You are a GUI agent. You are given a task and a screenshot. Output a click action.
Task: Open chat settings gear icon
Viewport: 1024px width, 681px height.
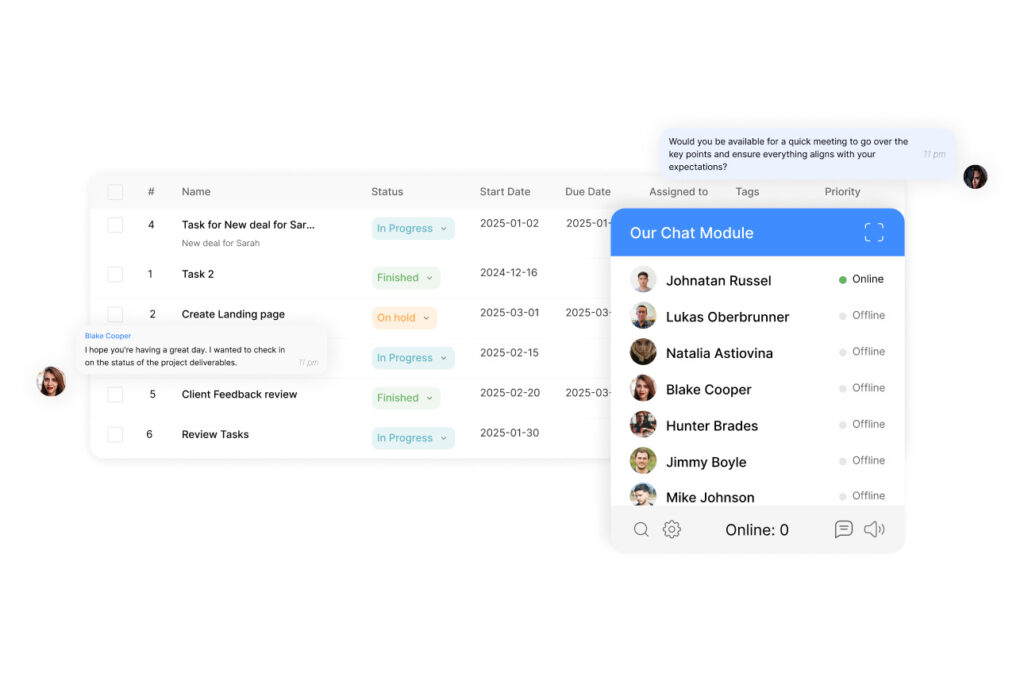[x=672, y=530]
